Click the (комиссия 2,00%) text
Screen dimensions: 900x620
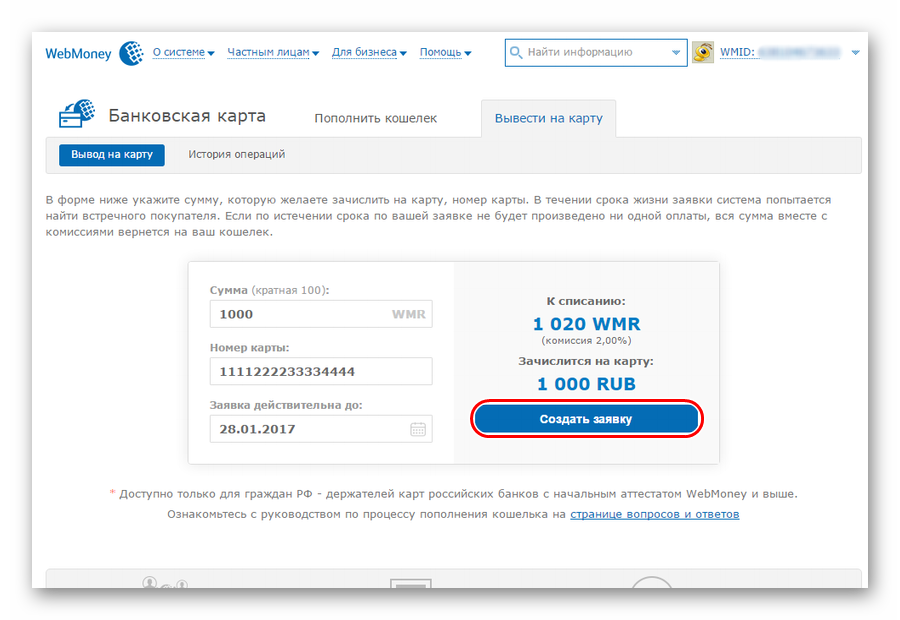tap(586, 341)
